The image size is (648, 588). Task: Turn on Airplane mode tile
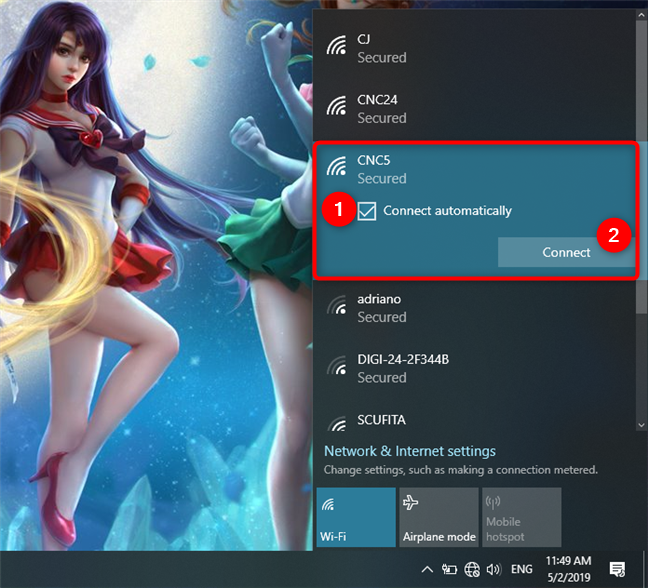pos(438,517)
